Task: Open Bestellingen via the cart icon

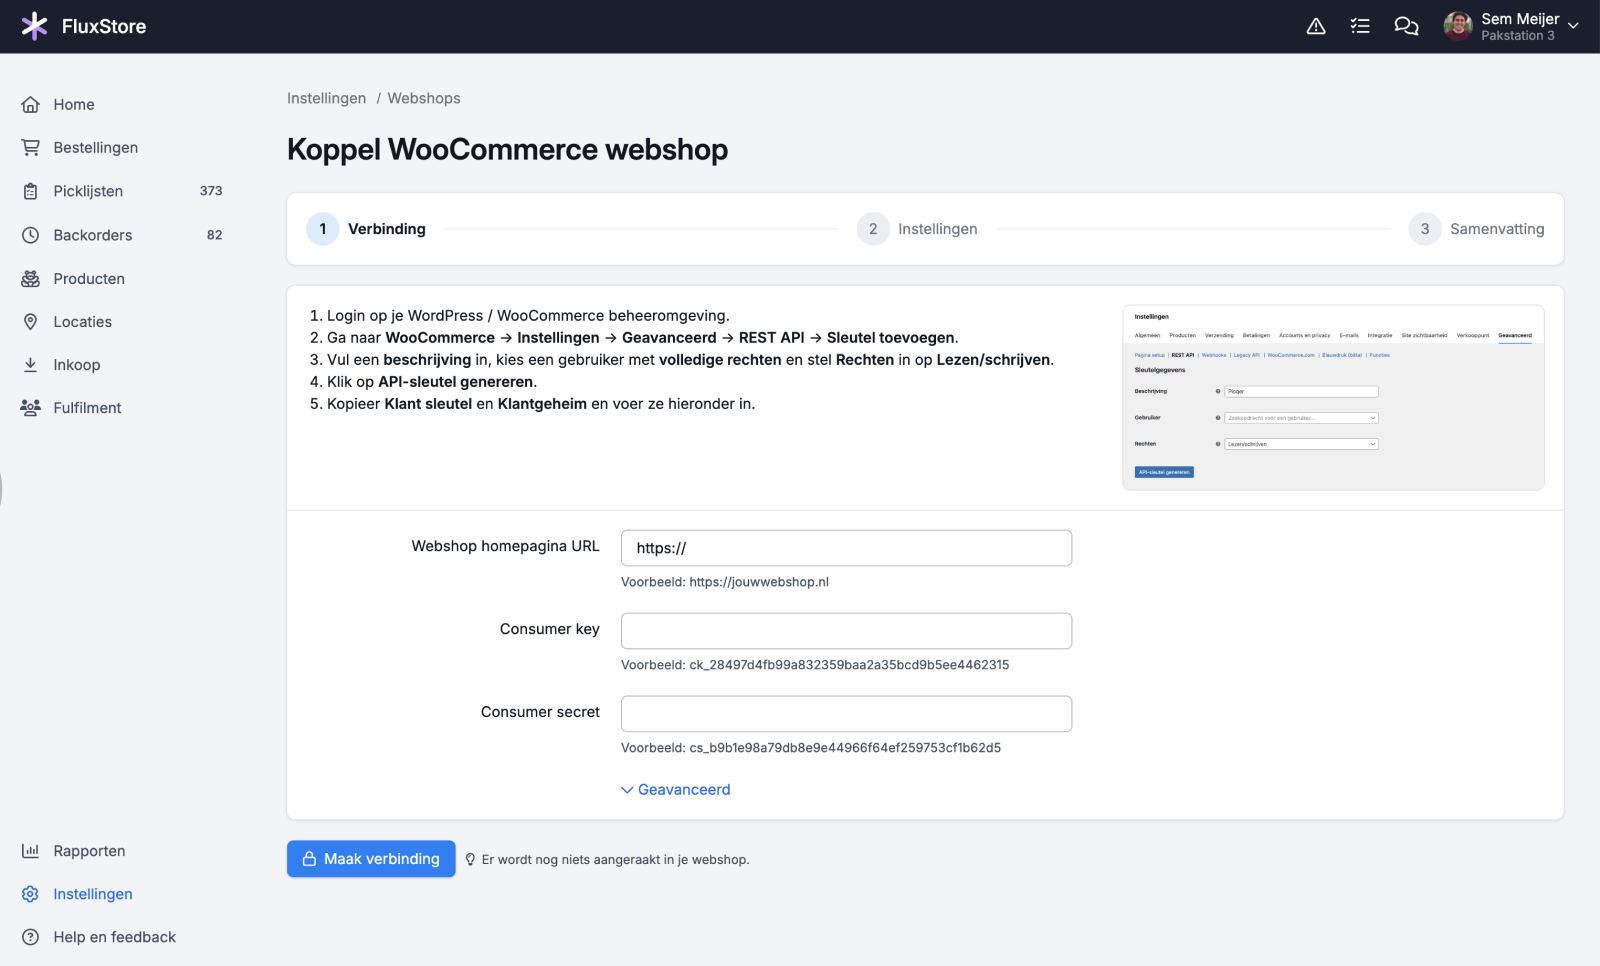Action: pos(31,148)
